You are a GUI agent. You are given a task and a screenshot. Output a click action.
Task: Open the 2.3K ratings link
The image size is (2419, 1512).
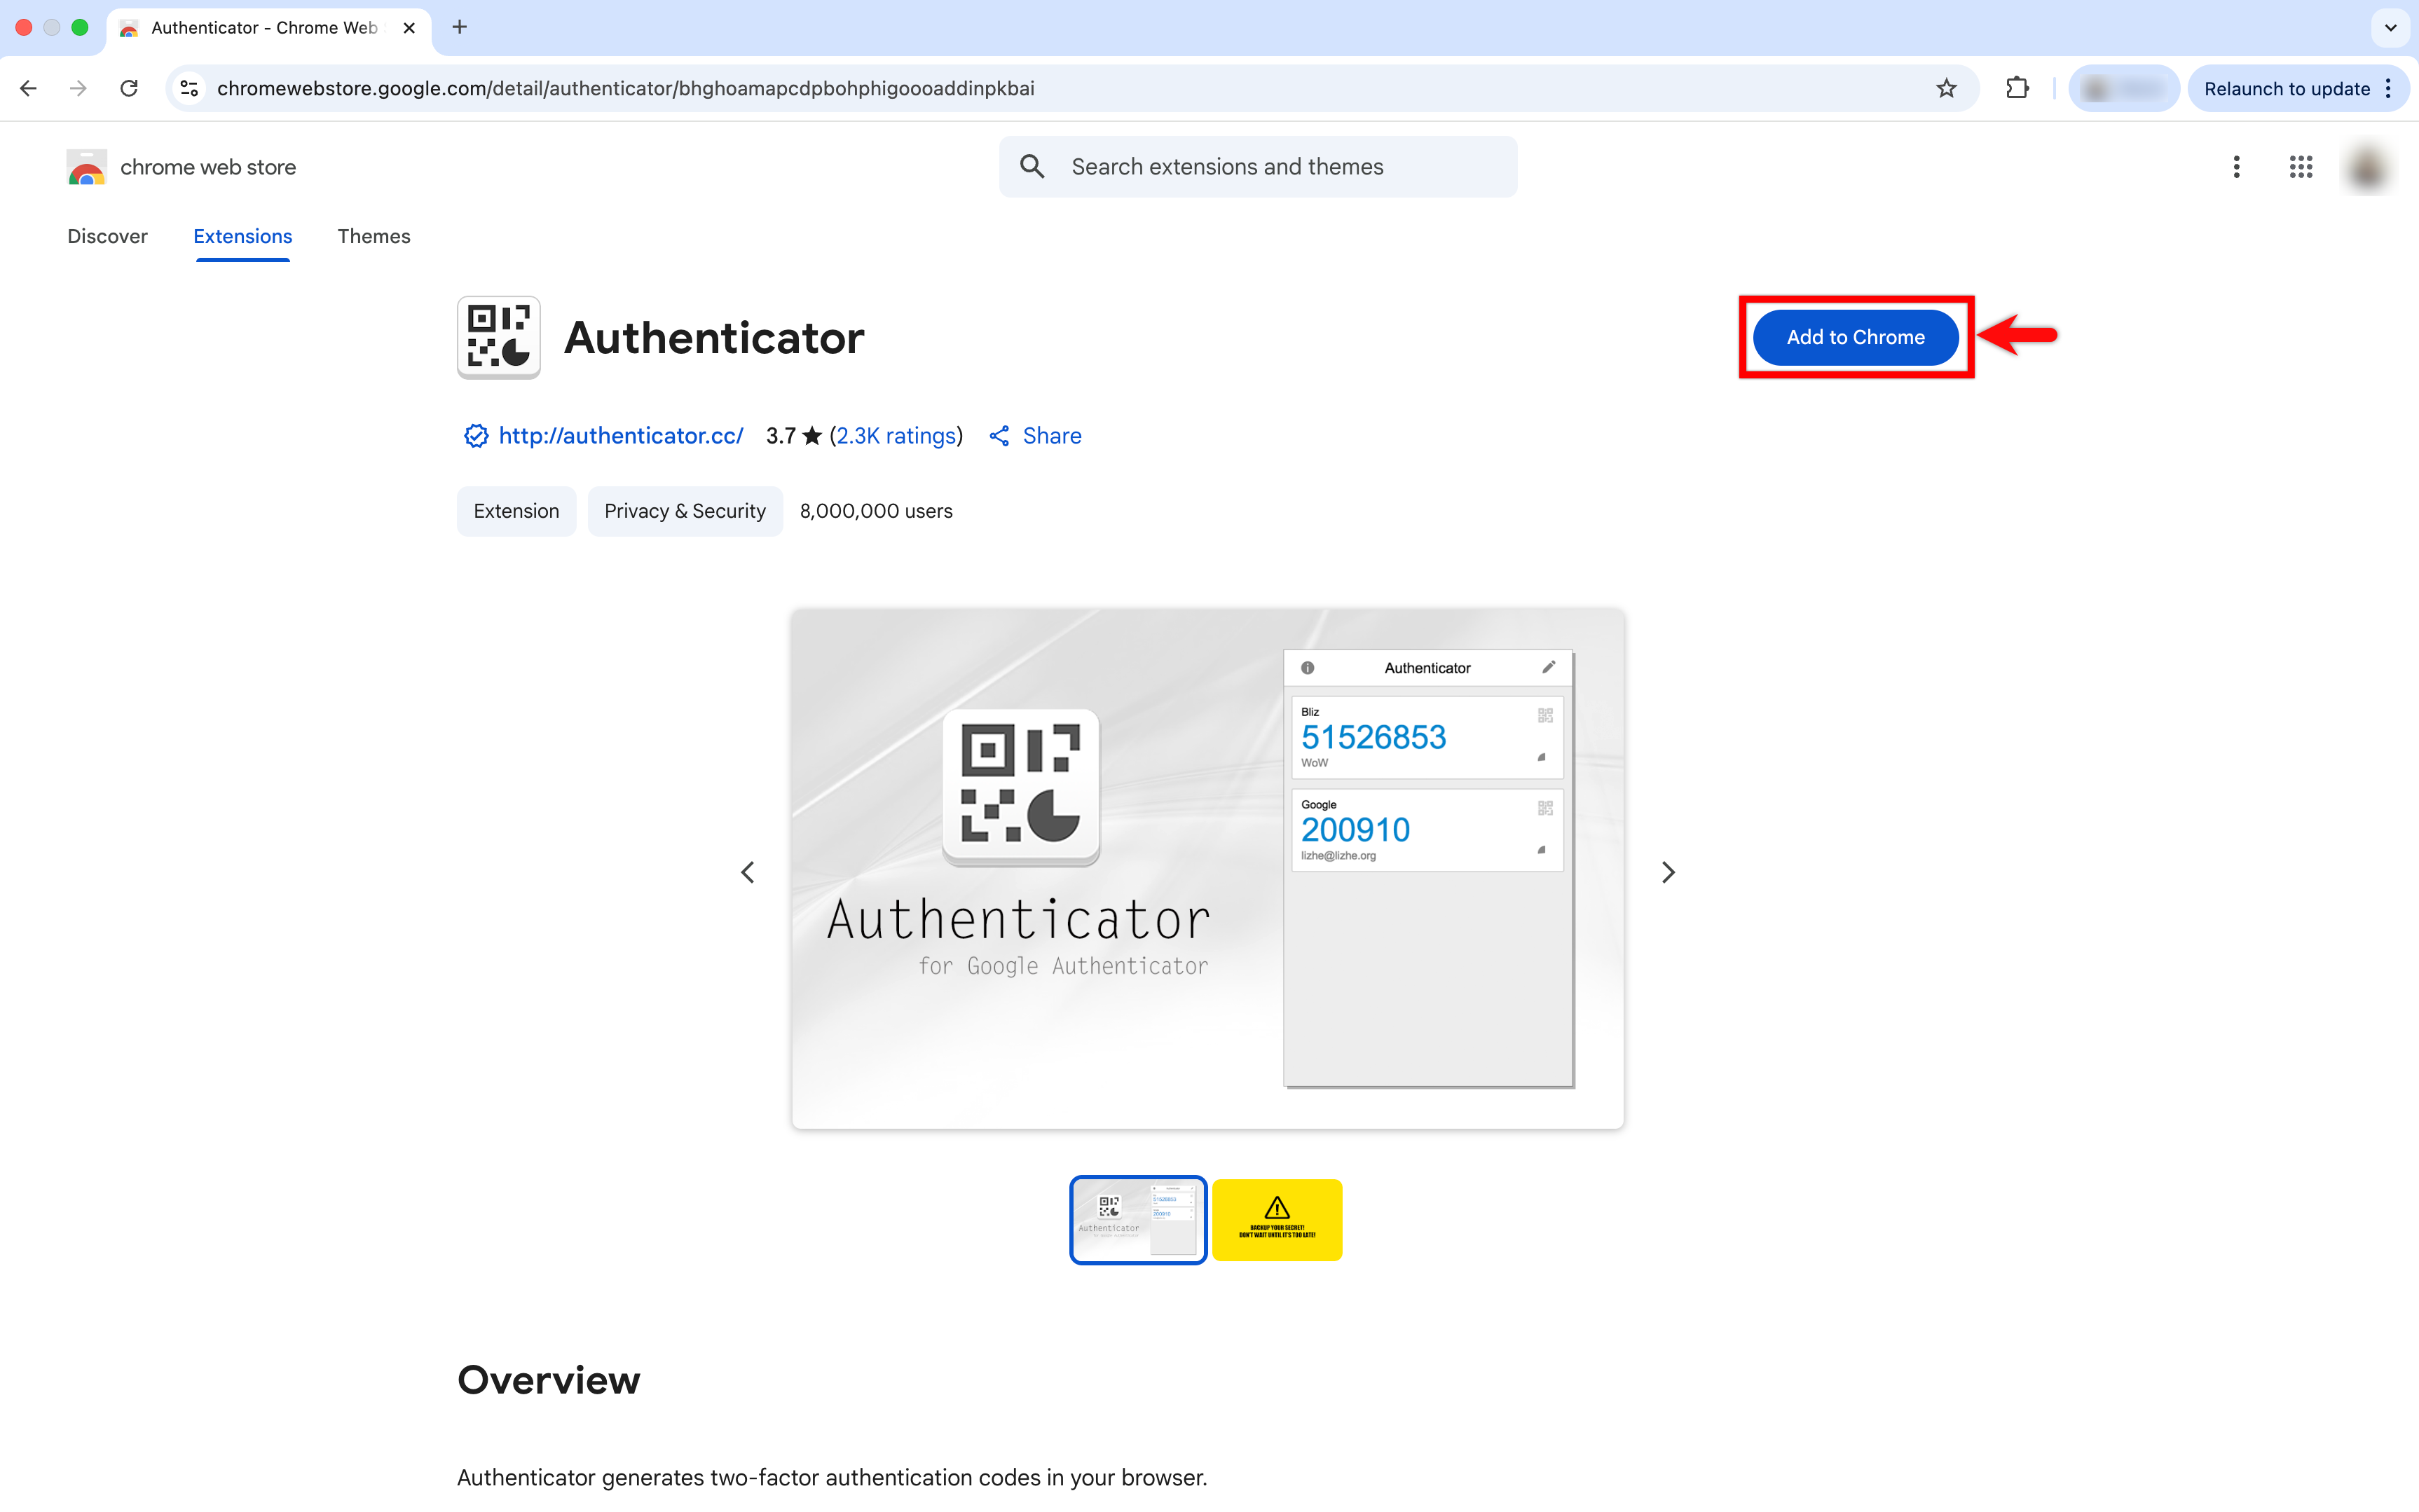pyautogui.click(x=895, y=435)
